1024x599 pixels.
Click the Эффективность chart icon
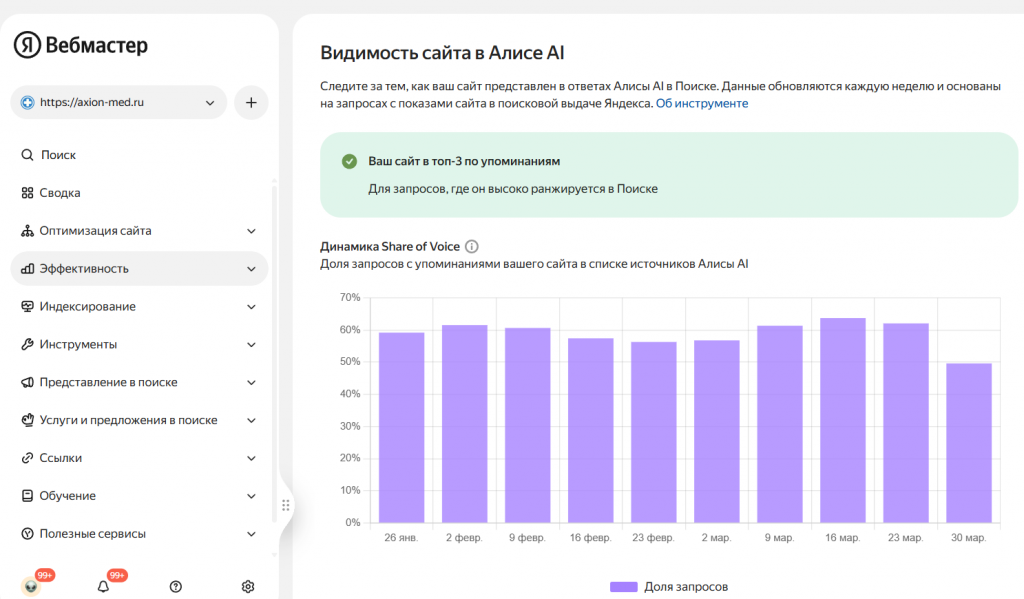point(27,268)
